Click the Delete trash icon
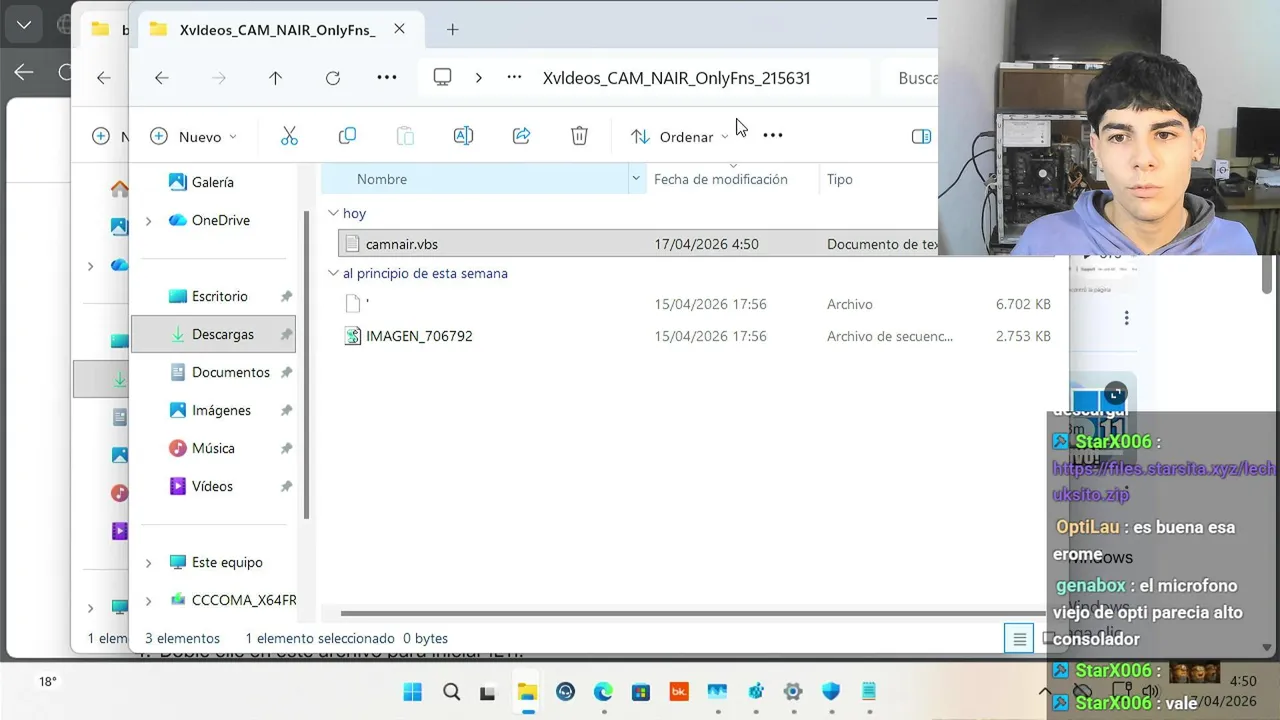 579,136
